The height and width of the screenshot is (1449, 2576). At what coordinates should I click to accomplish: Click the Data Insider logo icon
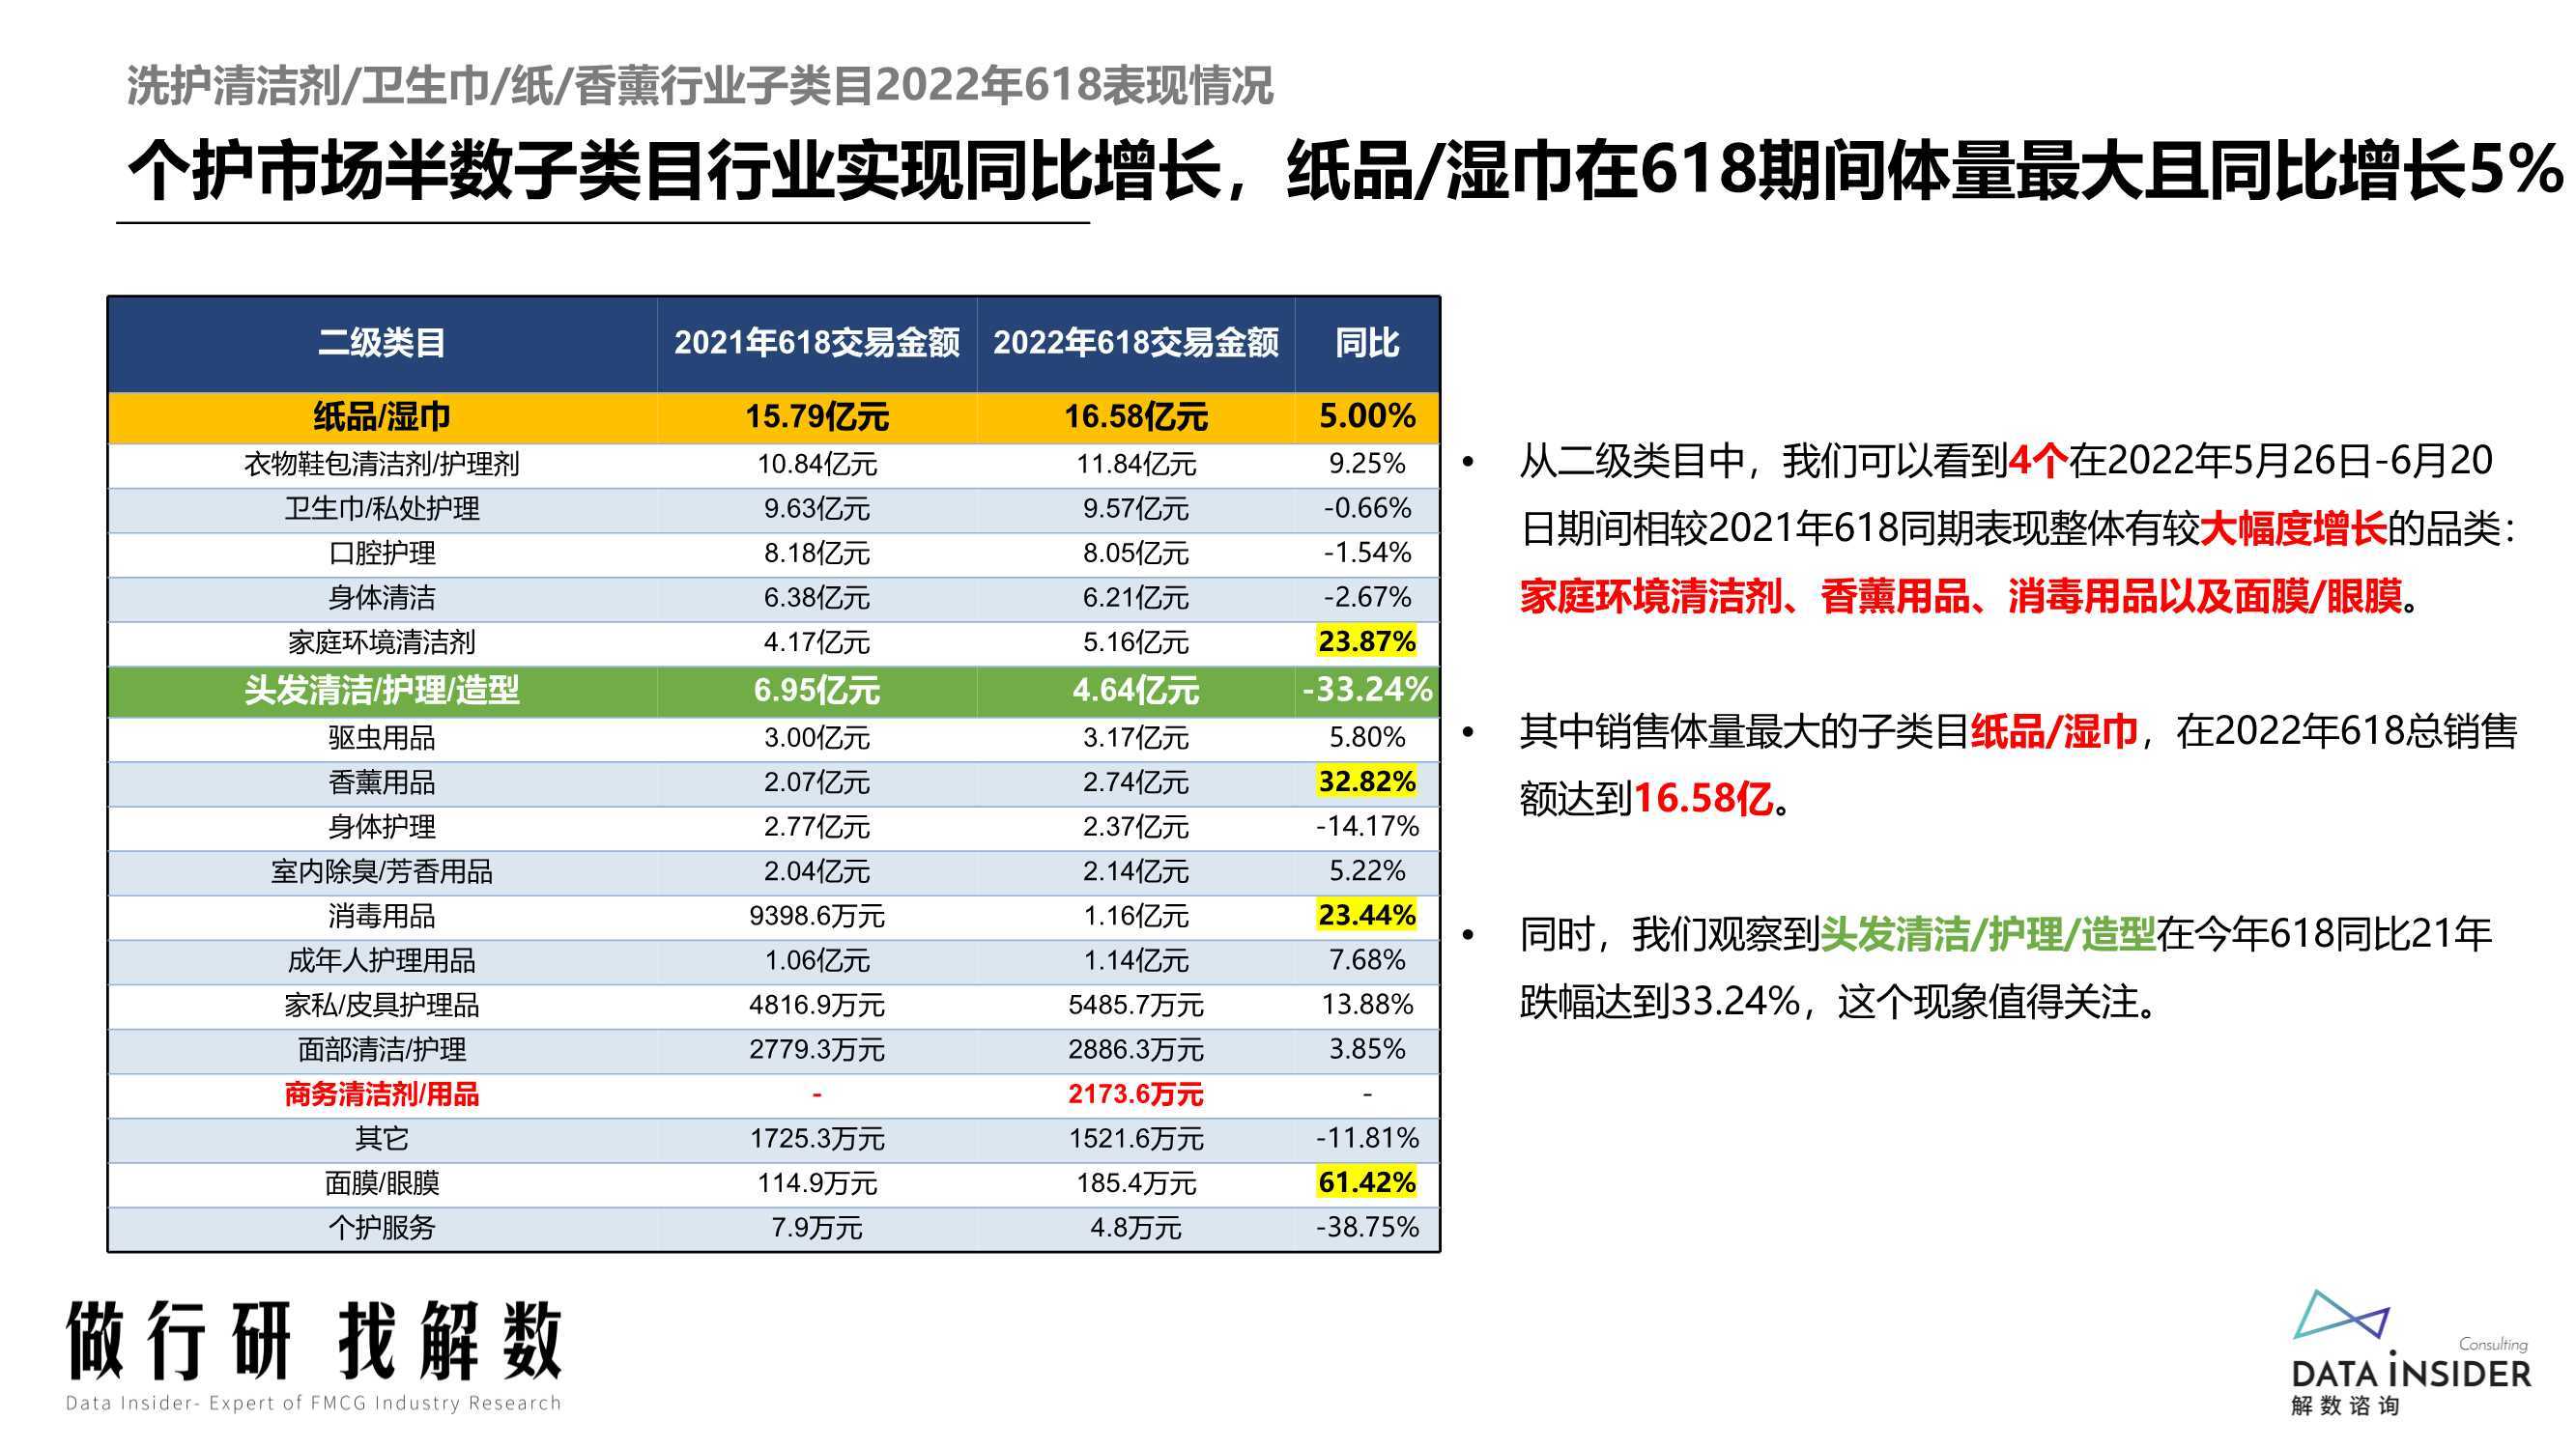[2340, 1314]
